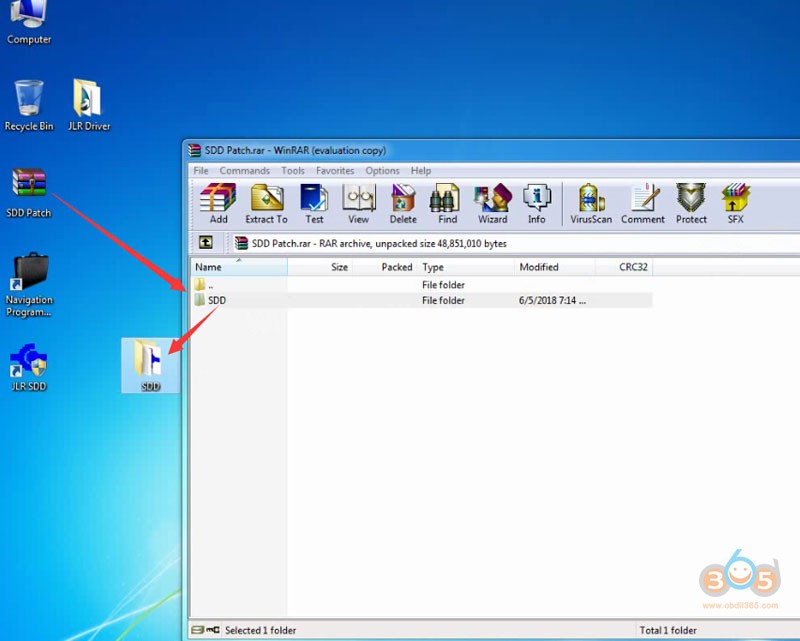Screen dimensions: 800x641
Task: Click the Test archive icon
Action: 314,203
